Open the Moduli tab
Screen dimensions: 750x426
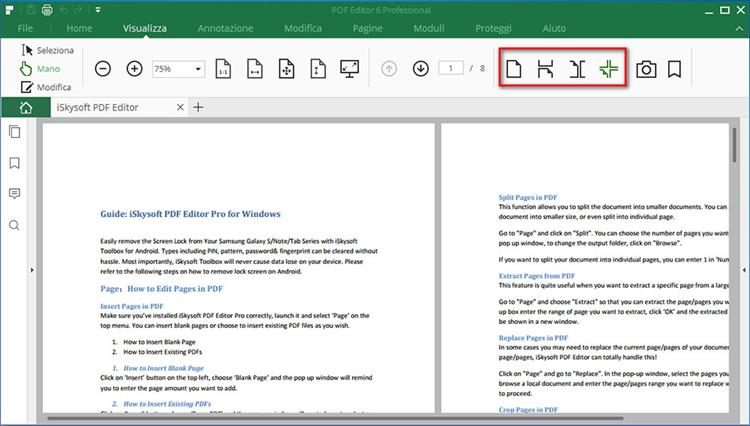pyautogui.click(x=429, y=28)
